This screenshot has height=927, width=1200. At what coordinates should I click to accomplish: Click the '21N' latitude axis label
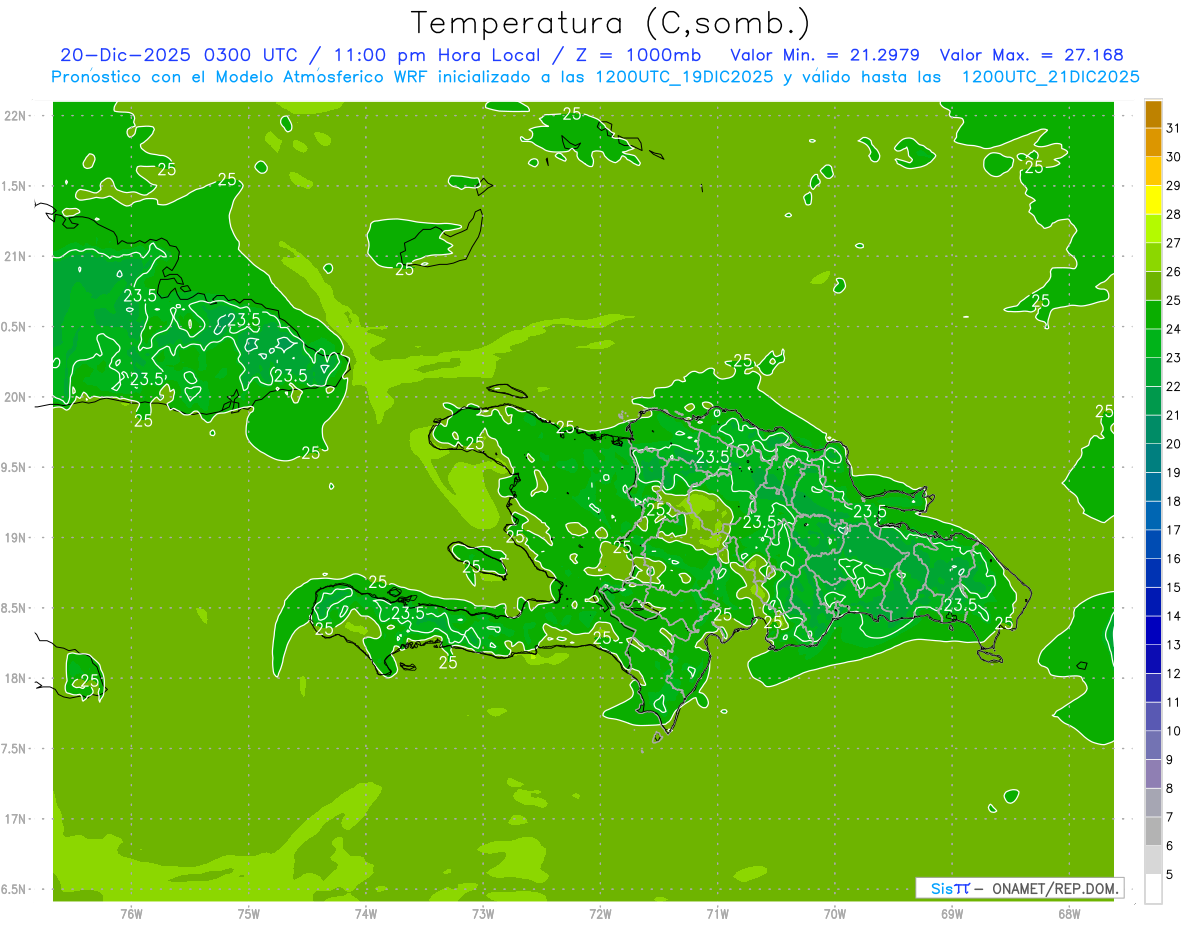click(15, 256)
